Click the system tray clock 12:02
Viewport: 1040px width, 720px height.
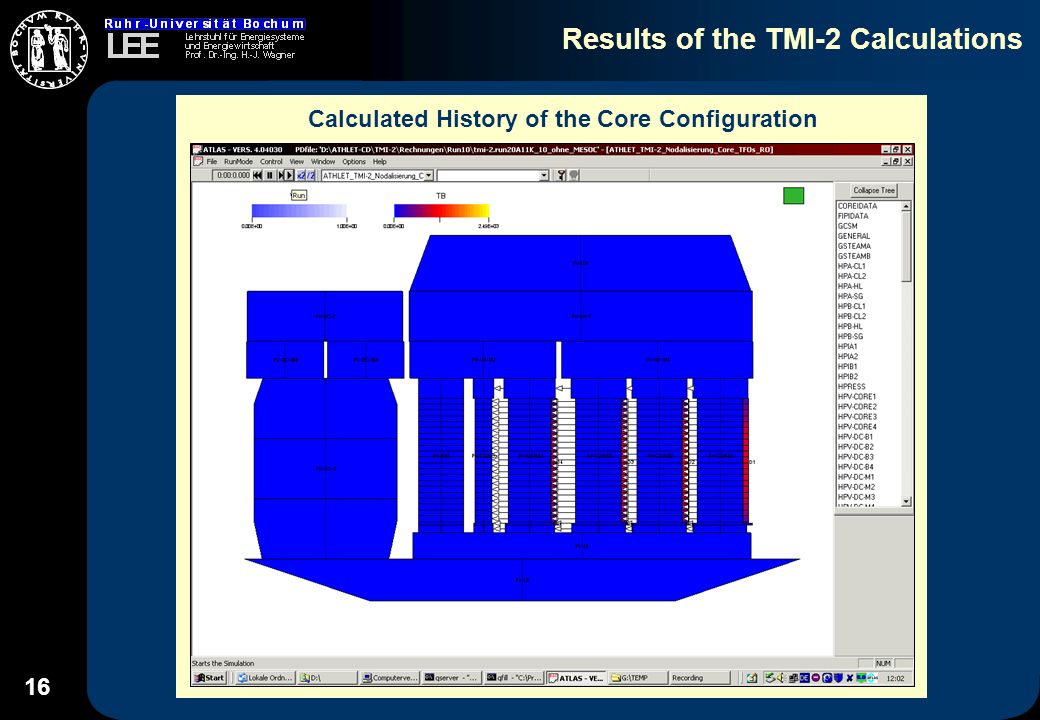[x=895, y=678]
